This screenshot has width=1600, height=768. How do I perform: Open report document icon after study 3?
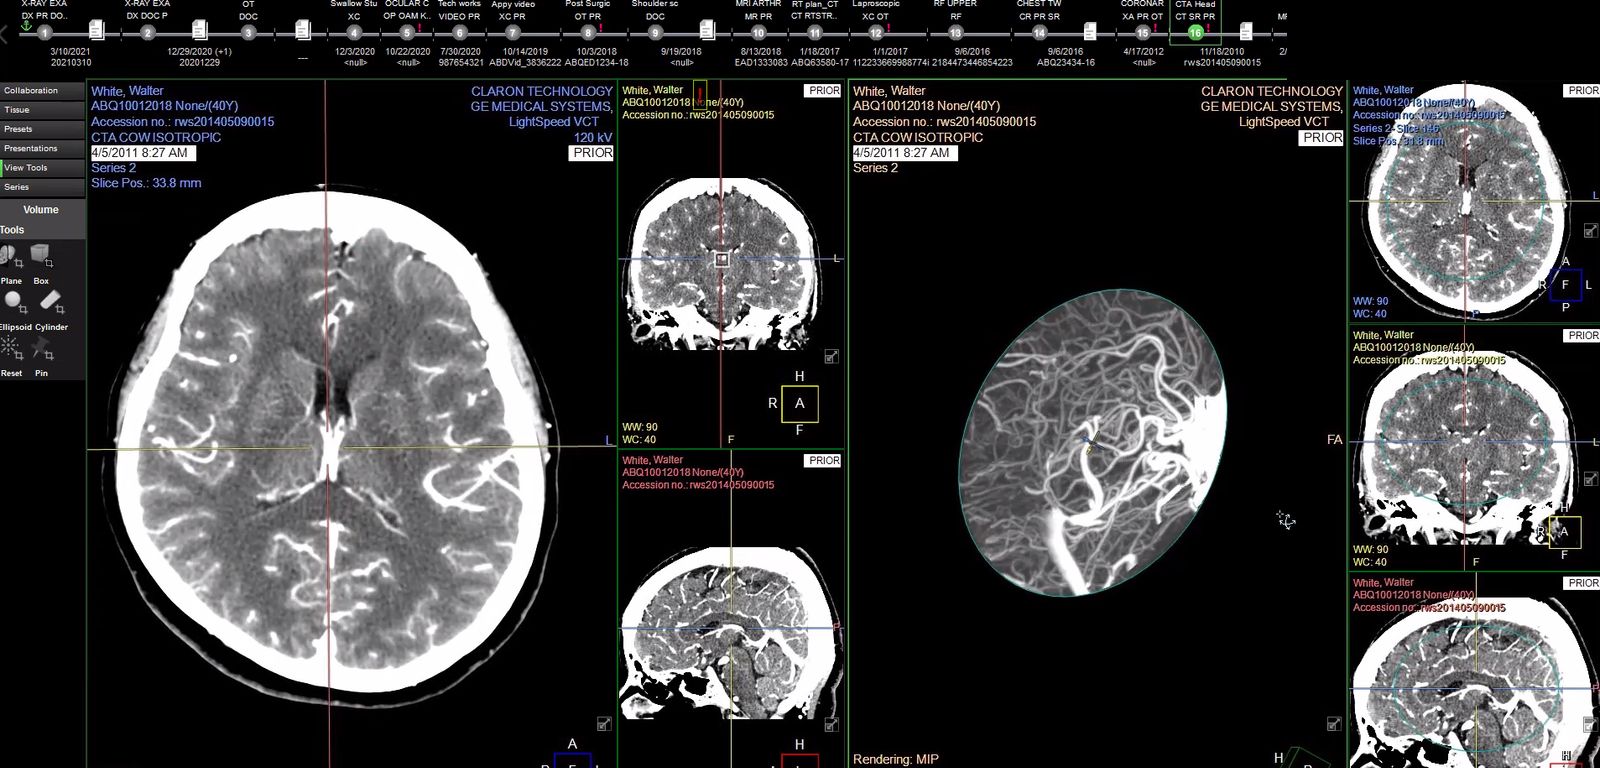coord(302,31)
